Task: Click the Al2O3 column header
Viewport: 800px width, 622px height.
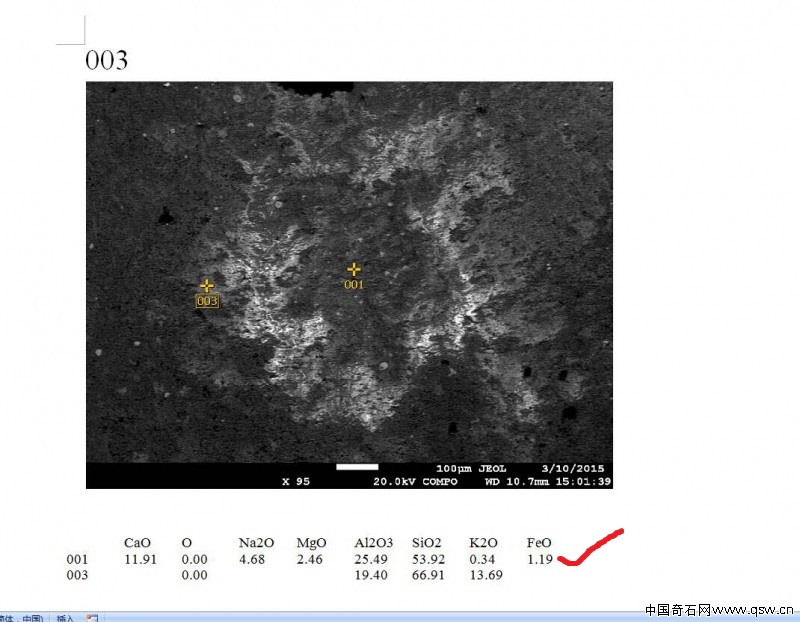Action: tap(373, 542)
